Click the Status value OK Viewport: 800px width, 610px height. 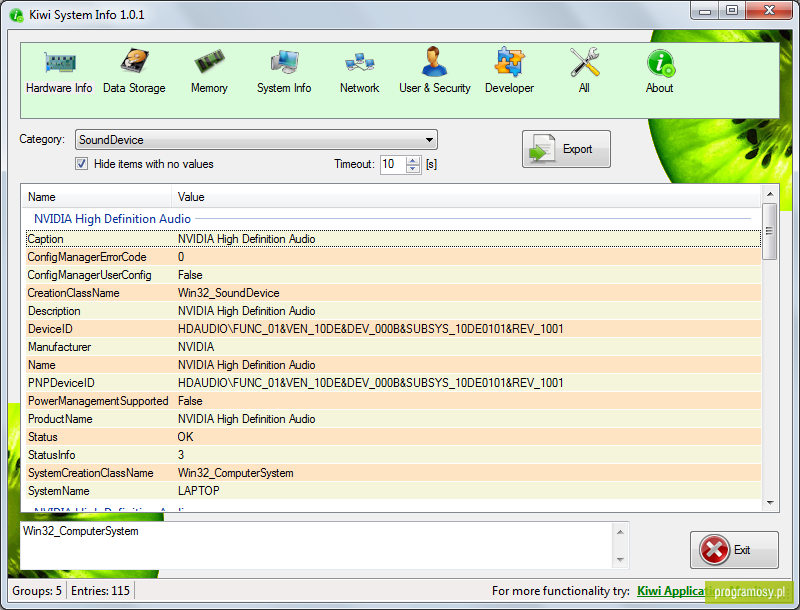185,437
